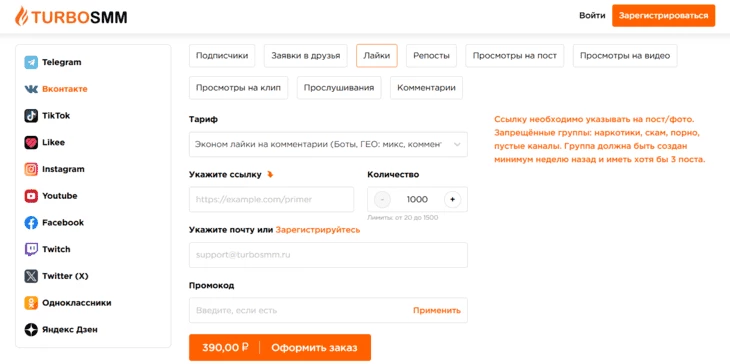730x364 pixels.
Task: Choose the Likee heart icon
Action: pyautogui.click(x=31, y=142)
